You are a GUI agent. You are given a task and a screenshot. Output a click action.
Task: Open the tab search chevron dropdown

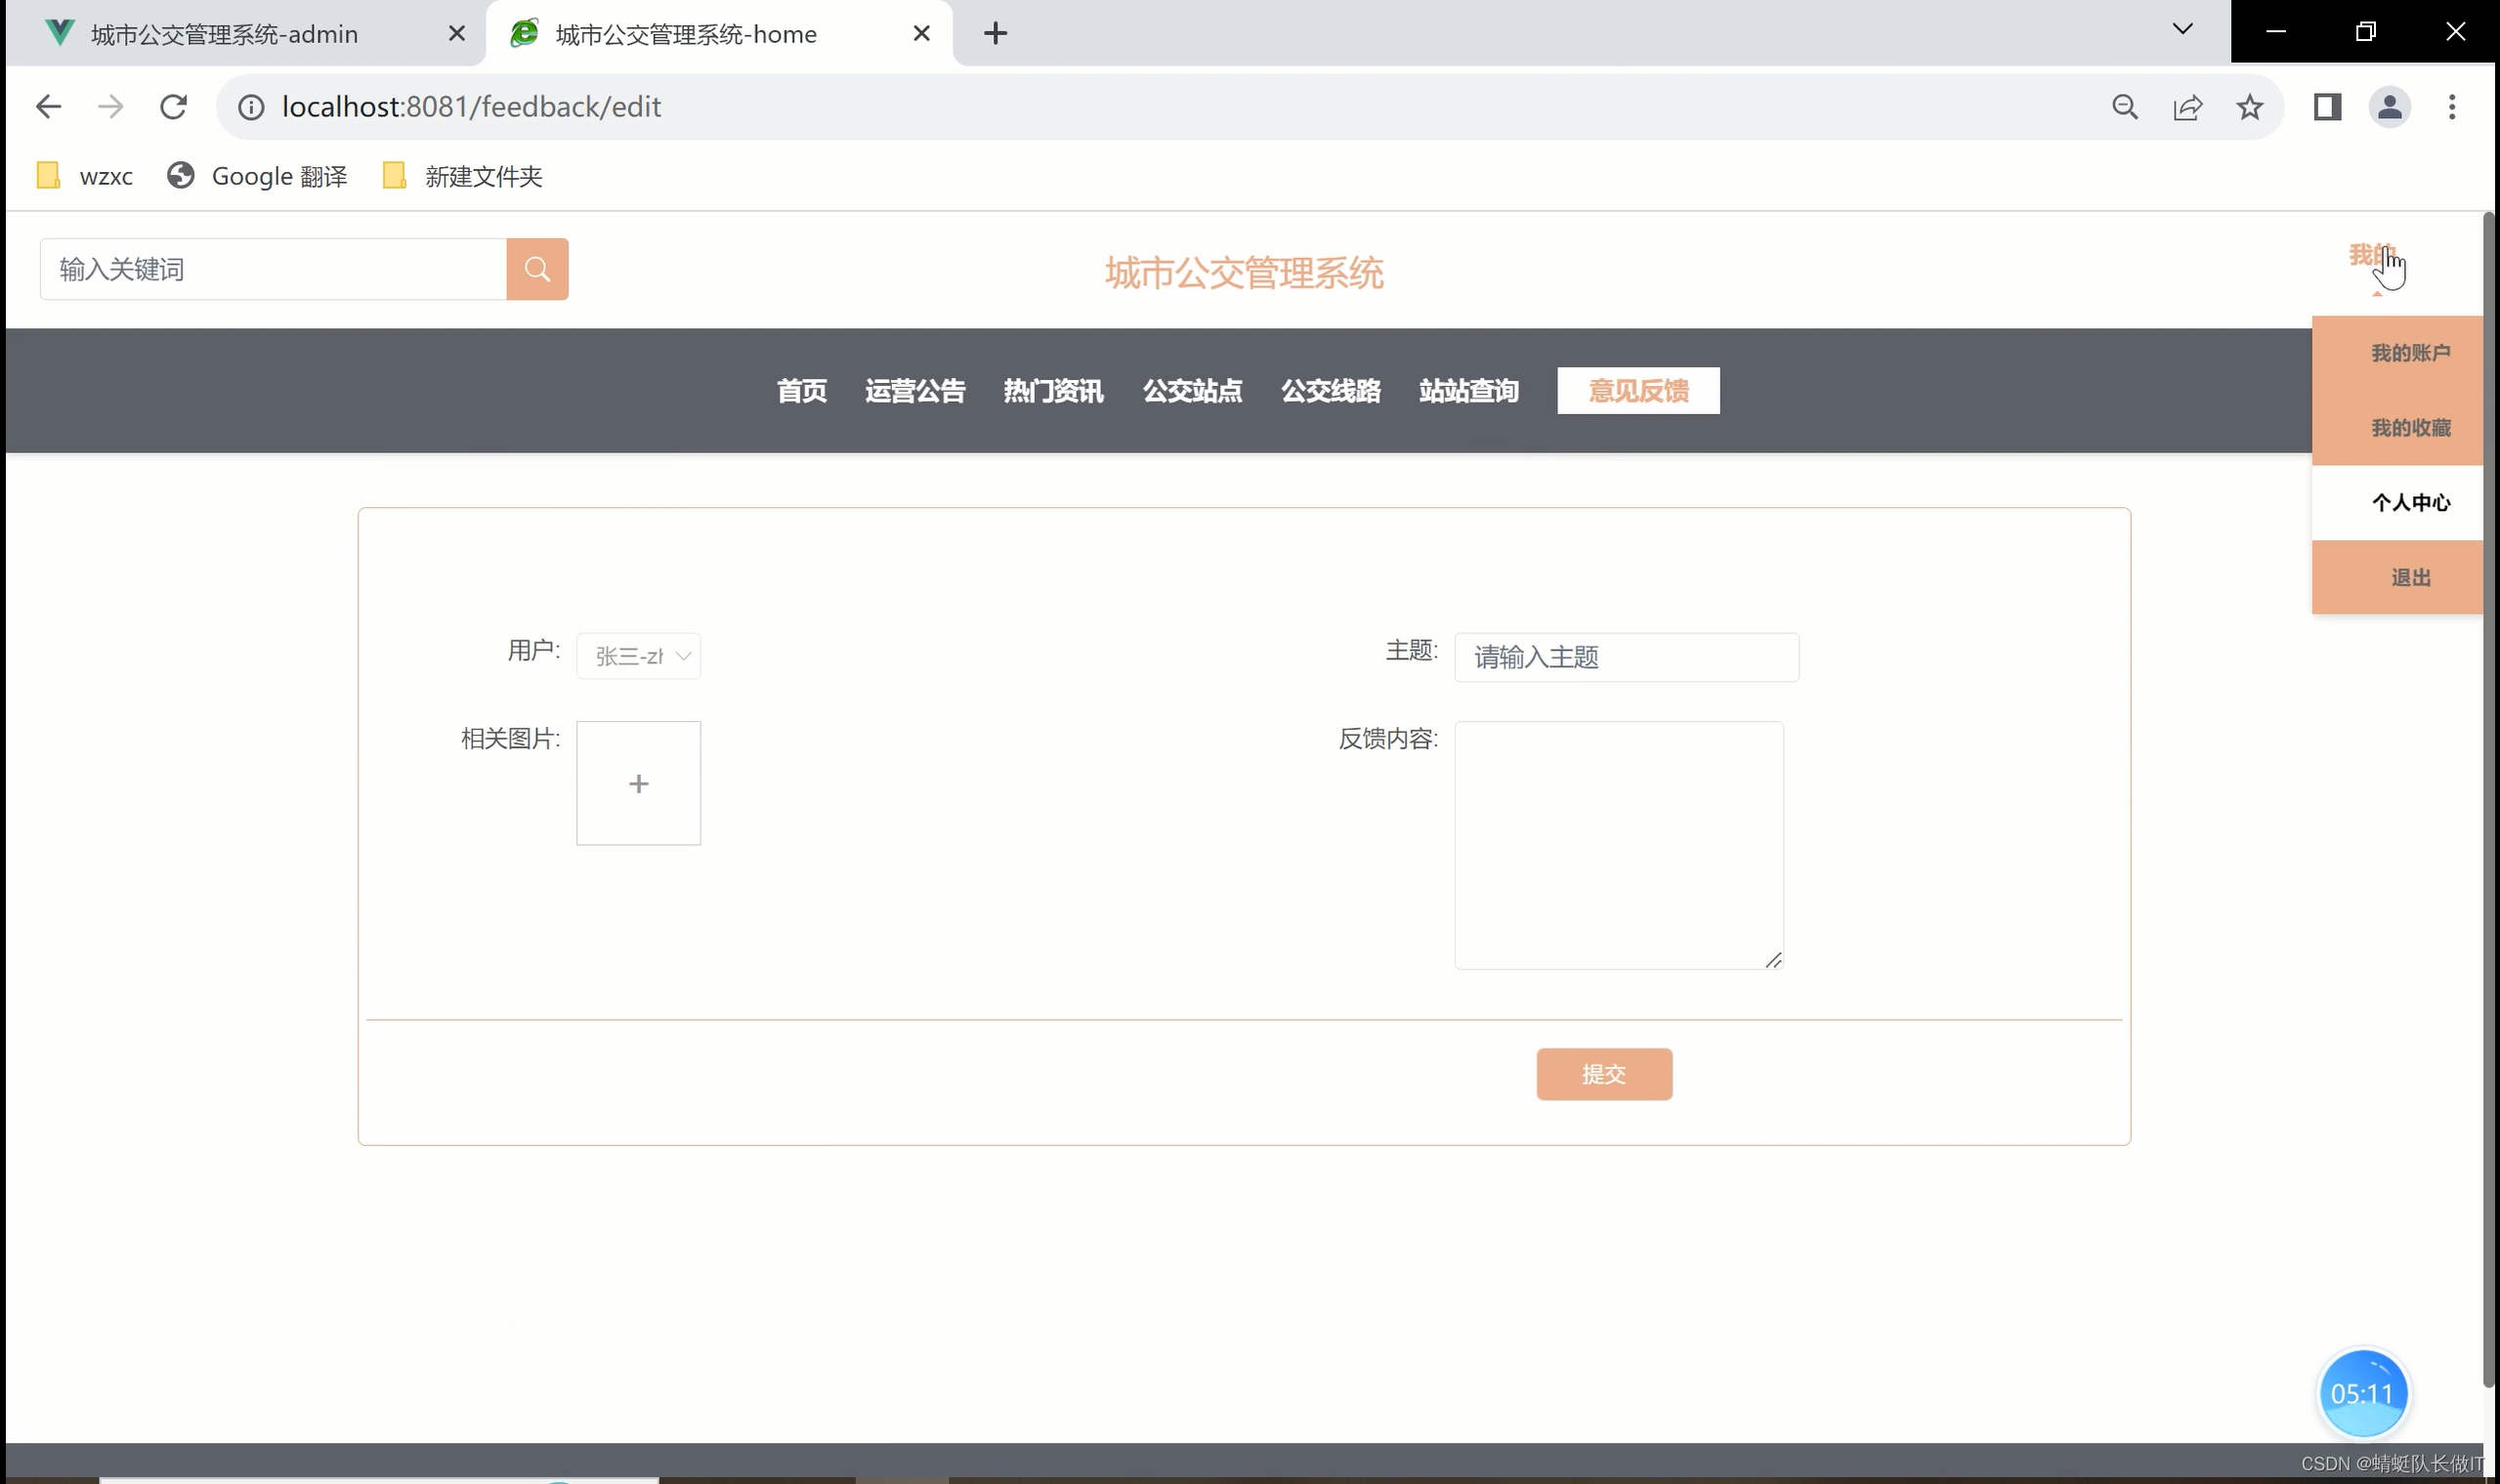click(x=2182, y=29)
